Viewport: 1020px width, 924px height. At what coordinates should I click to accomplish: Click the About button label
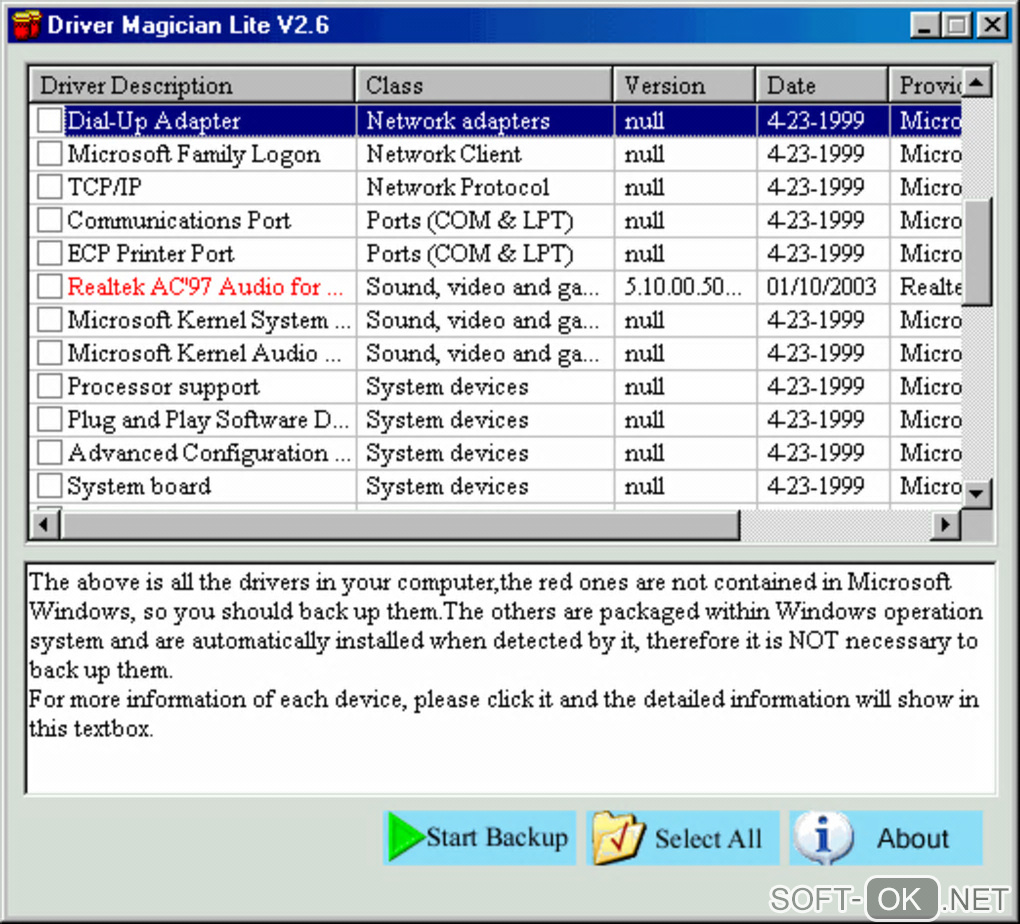coord(913,839)
